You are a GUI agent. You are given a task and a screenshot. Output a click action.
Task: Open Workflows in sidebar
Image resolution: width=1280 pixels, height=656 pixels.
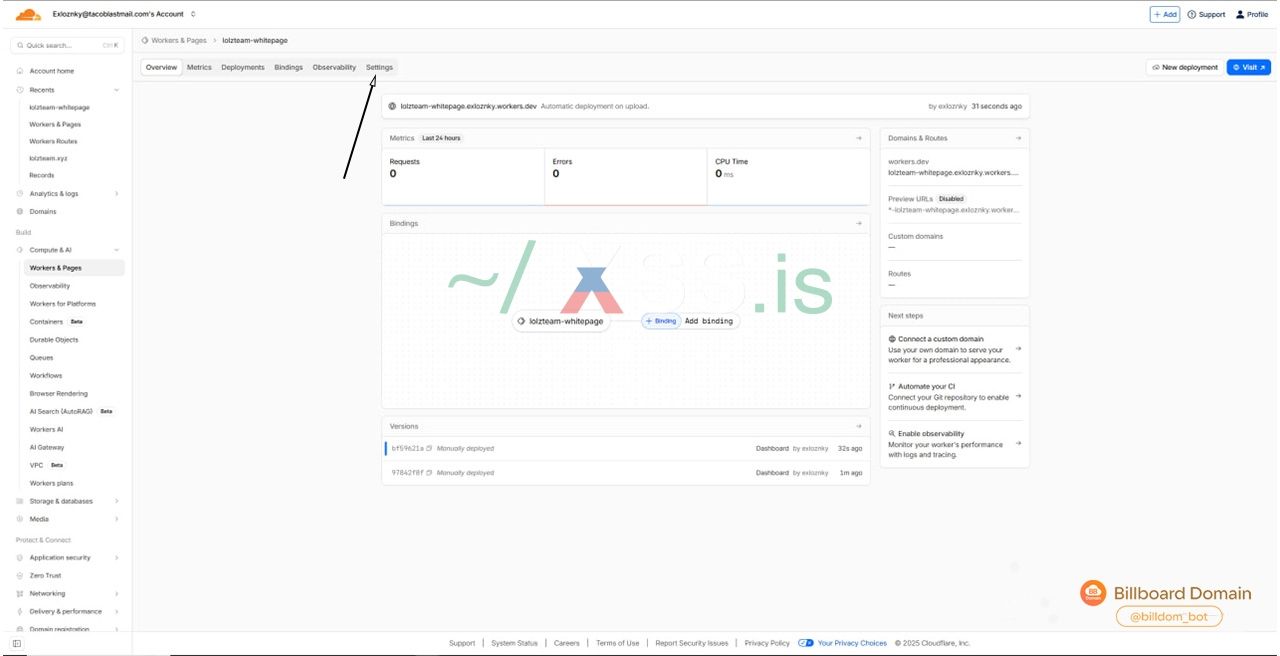coord(46,376)
